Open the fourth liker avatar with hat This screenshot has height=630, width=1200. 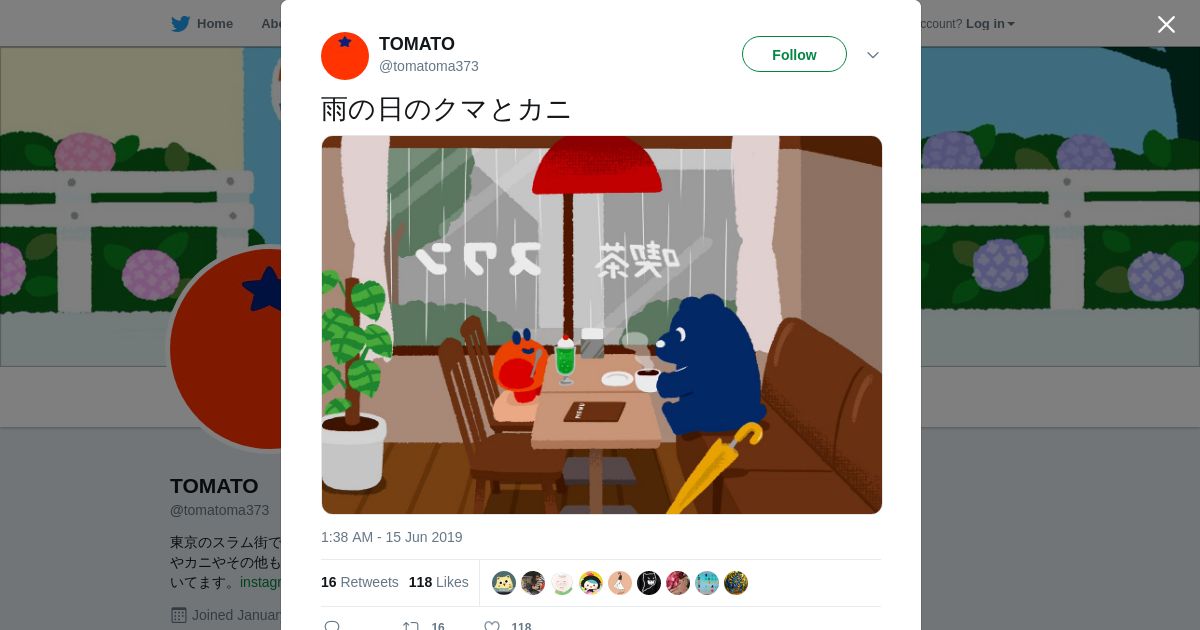tap(591, 583)
